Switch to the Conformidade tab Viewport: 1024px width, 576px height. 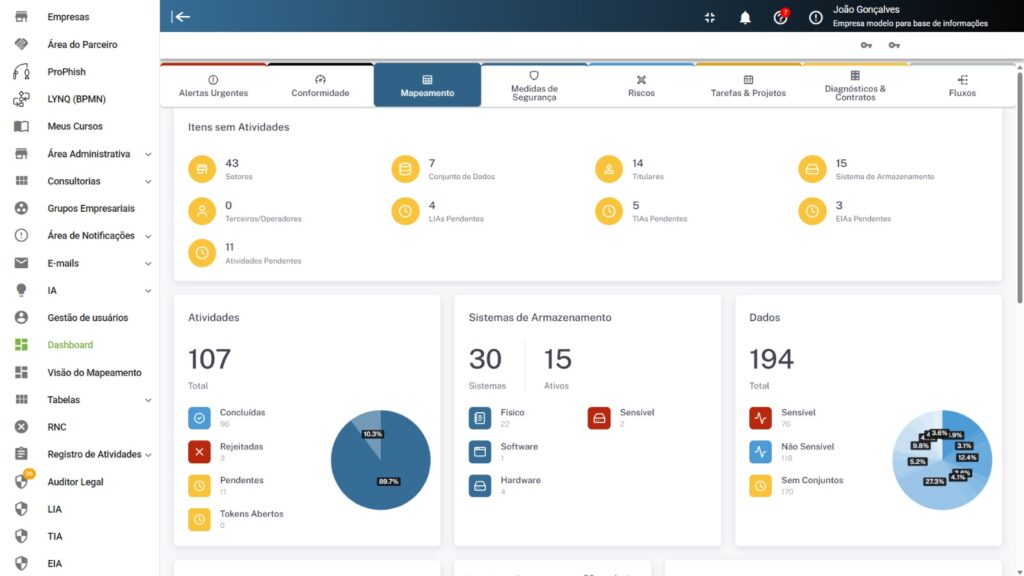(x=320, y=86)
